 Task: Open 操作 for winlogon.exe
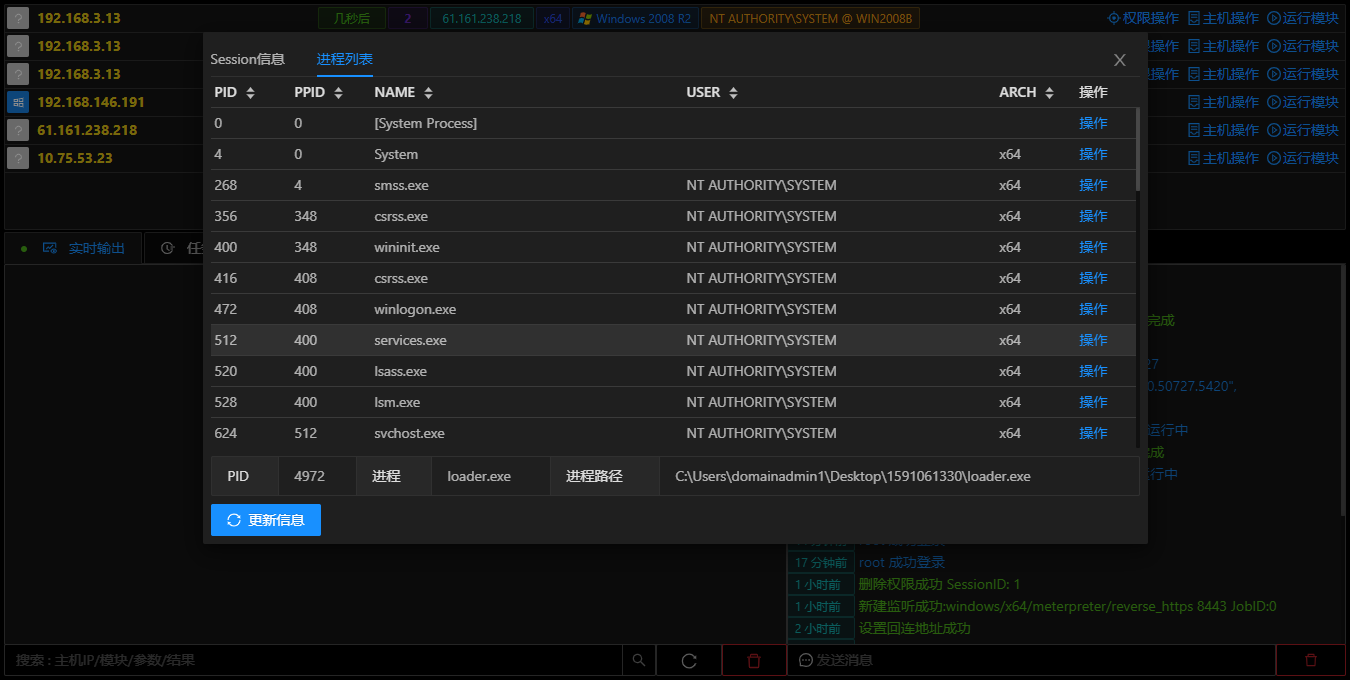[1093, 309]
